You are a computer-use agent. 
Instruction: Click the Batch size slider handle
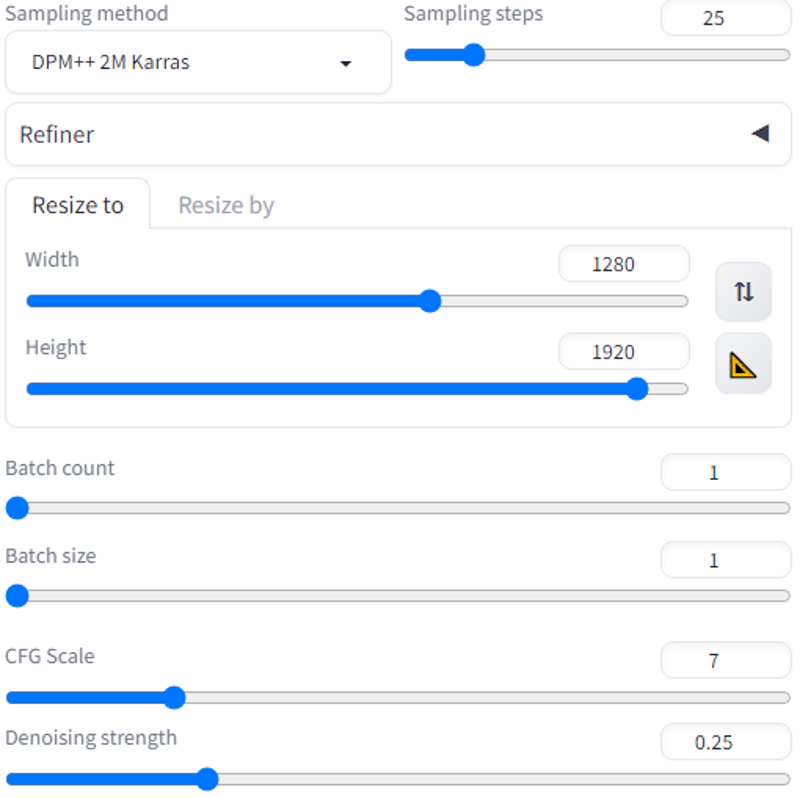tap(17, 596)
